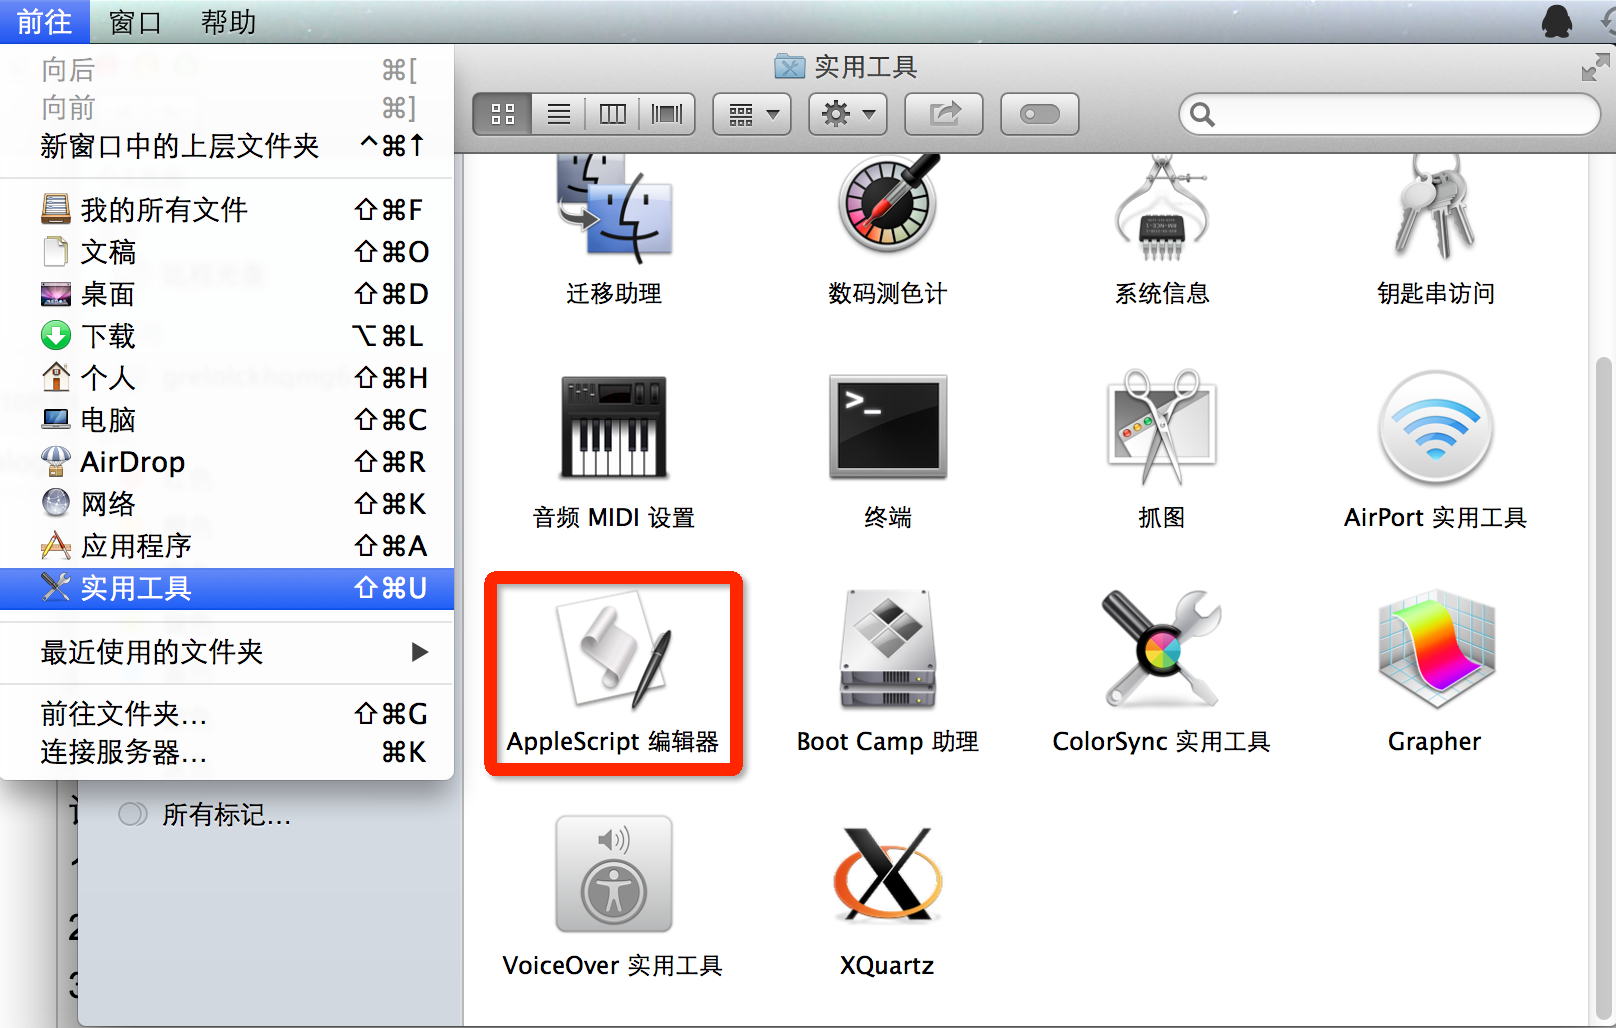Open the AirPort Utility Wi-Fi icon
This screenshot has height=1028, width=1616.
(x=1436, y=428)
